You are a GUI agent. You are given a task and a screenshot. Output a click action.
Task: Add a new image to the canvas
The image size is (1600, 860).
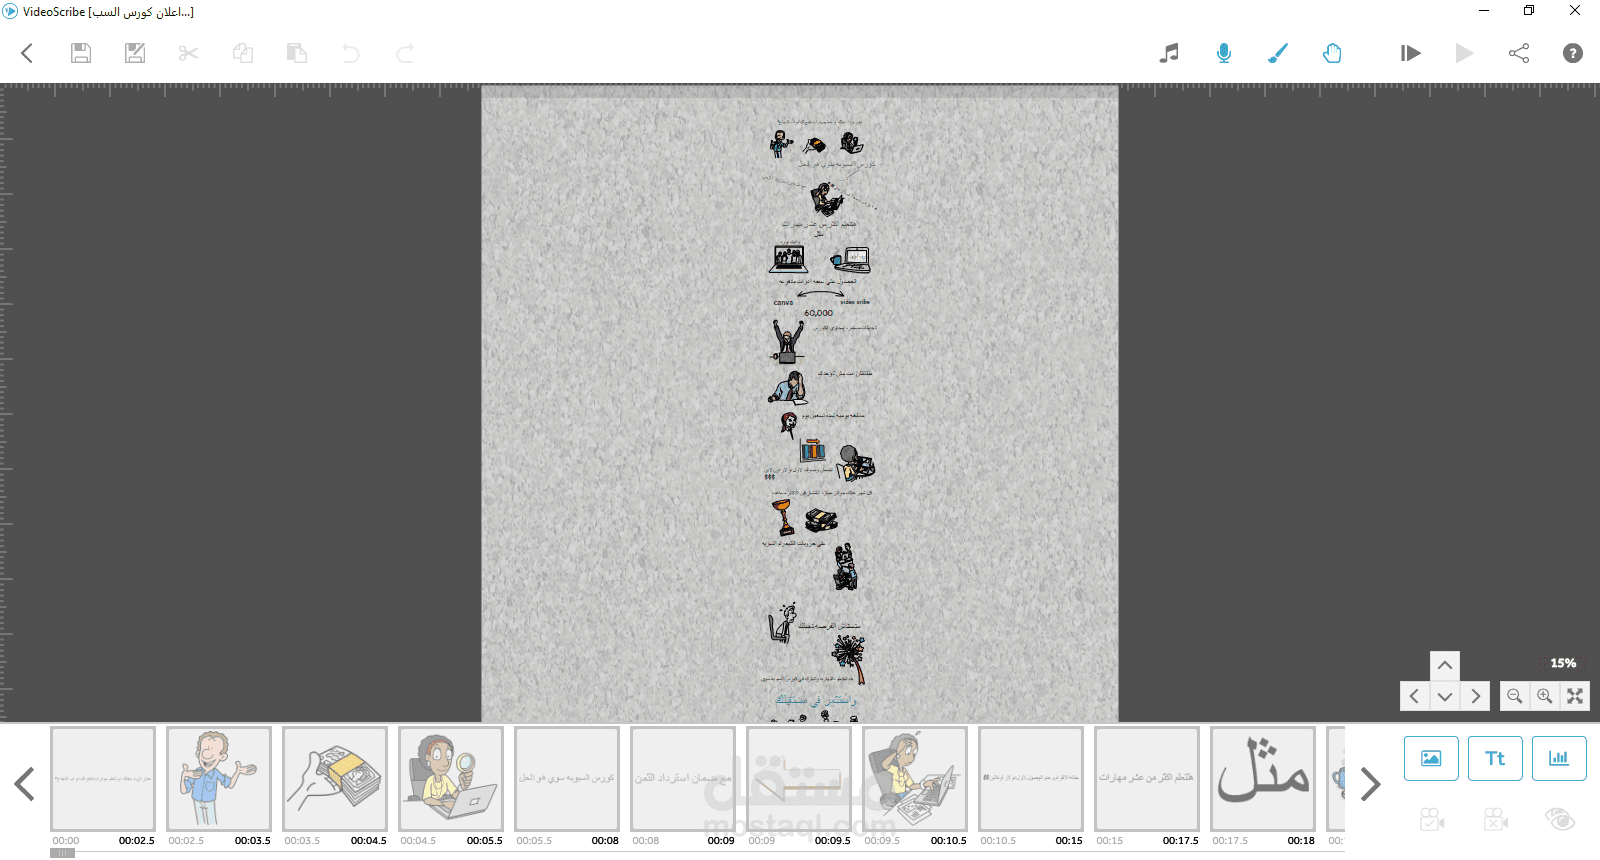1431,758
